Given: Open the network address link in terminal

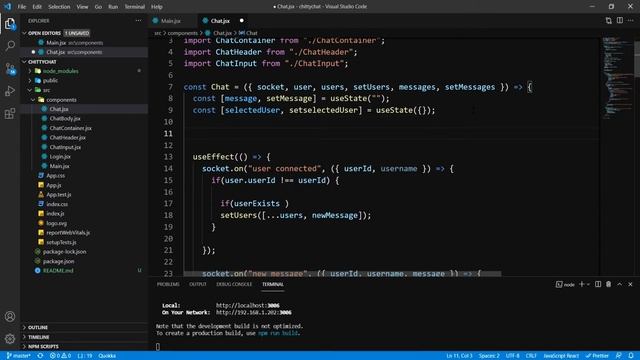Looking at the screenshot, I should [253, 312].
